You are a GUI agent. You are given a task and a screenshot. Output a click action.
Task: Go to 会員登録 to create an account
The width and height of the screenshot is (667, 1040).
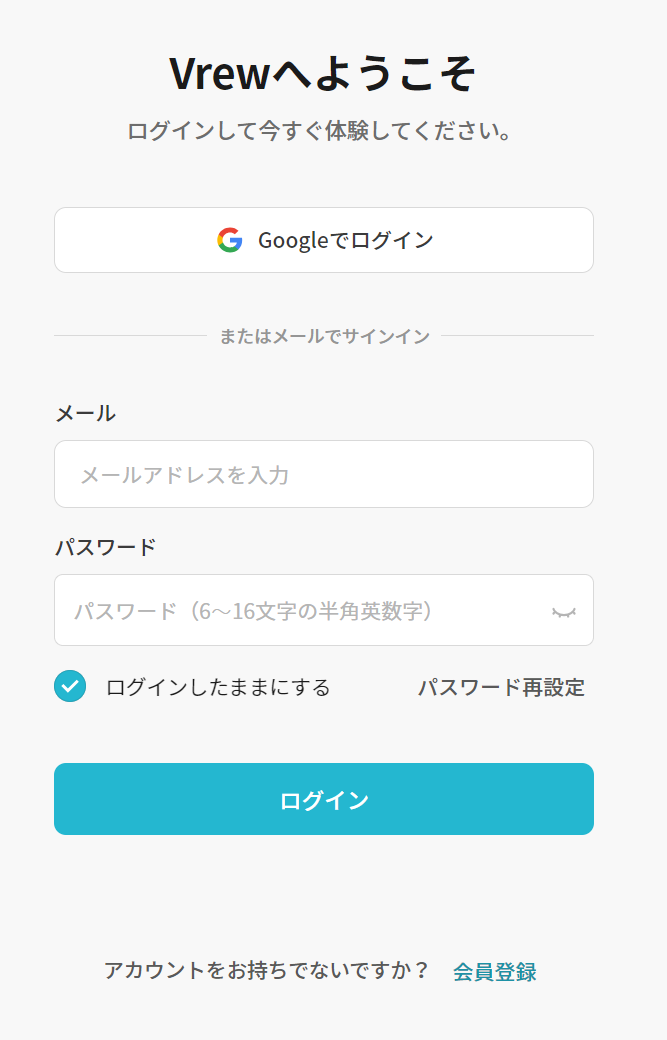pyautogui.click(x=496, y=969)
